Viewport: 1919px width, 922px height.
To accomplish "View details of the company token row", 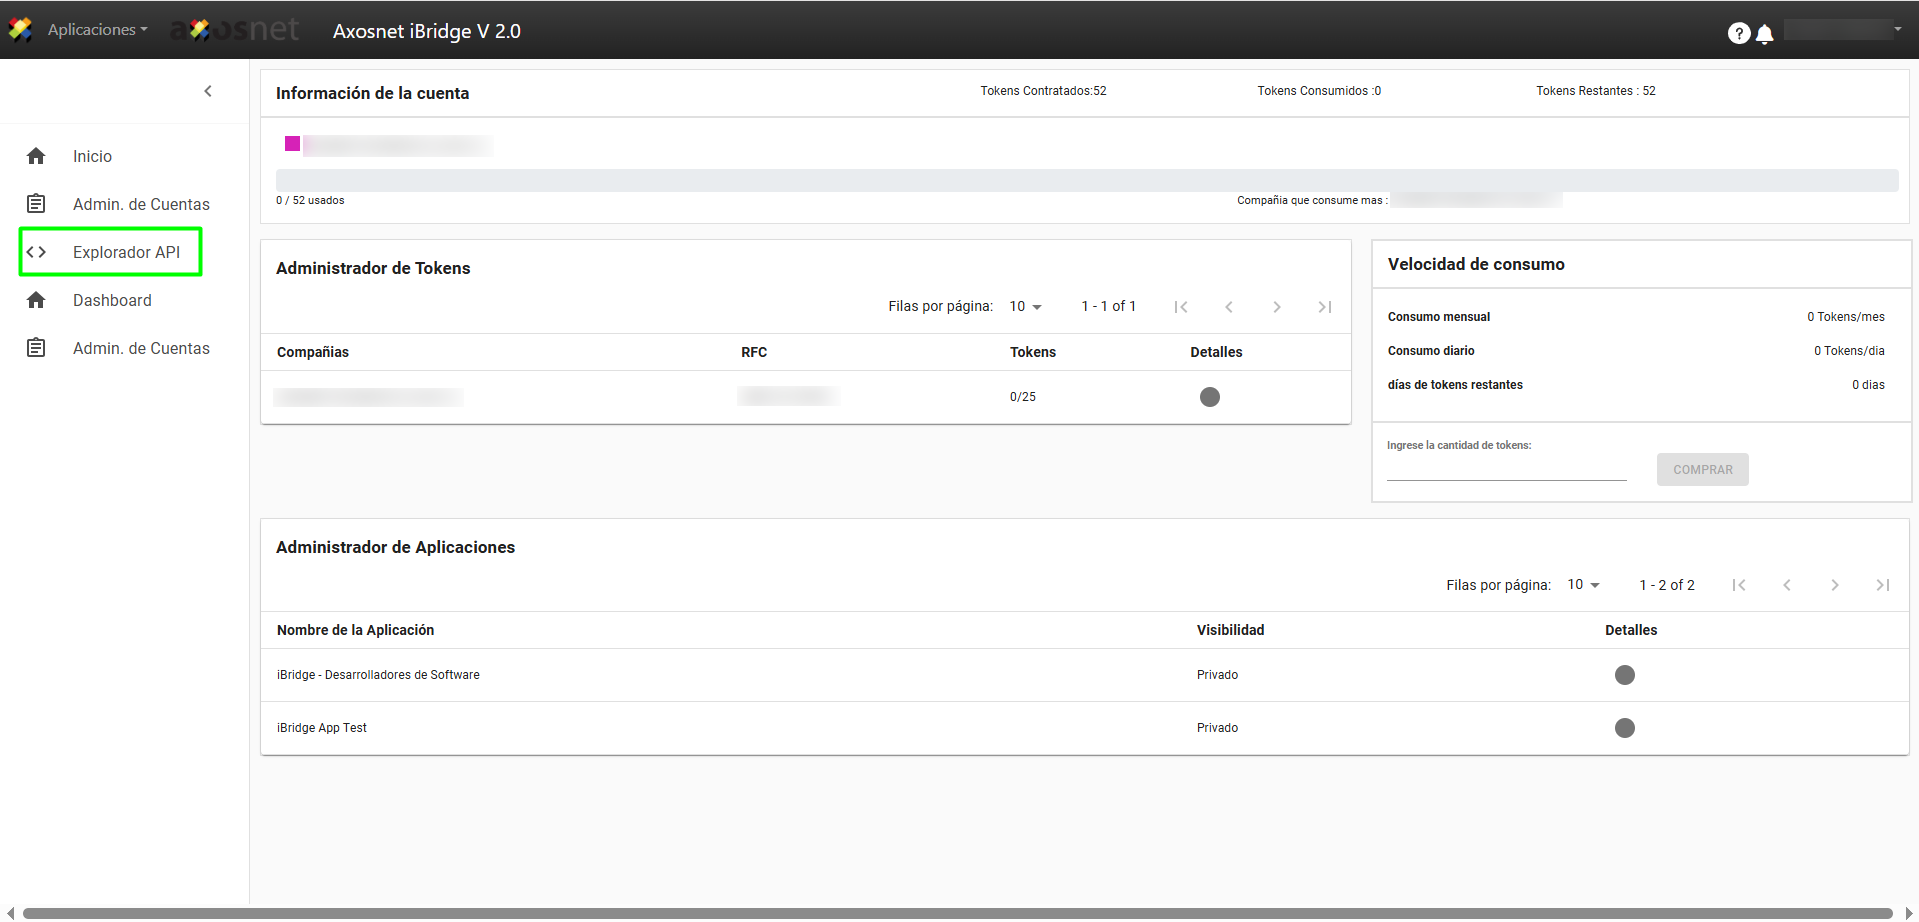I will pyautogui.click(x=1209, y=397).
